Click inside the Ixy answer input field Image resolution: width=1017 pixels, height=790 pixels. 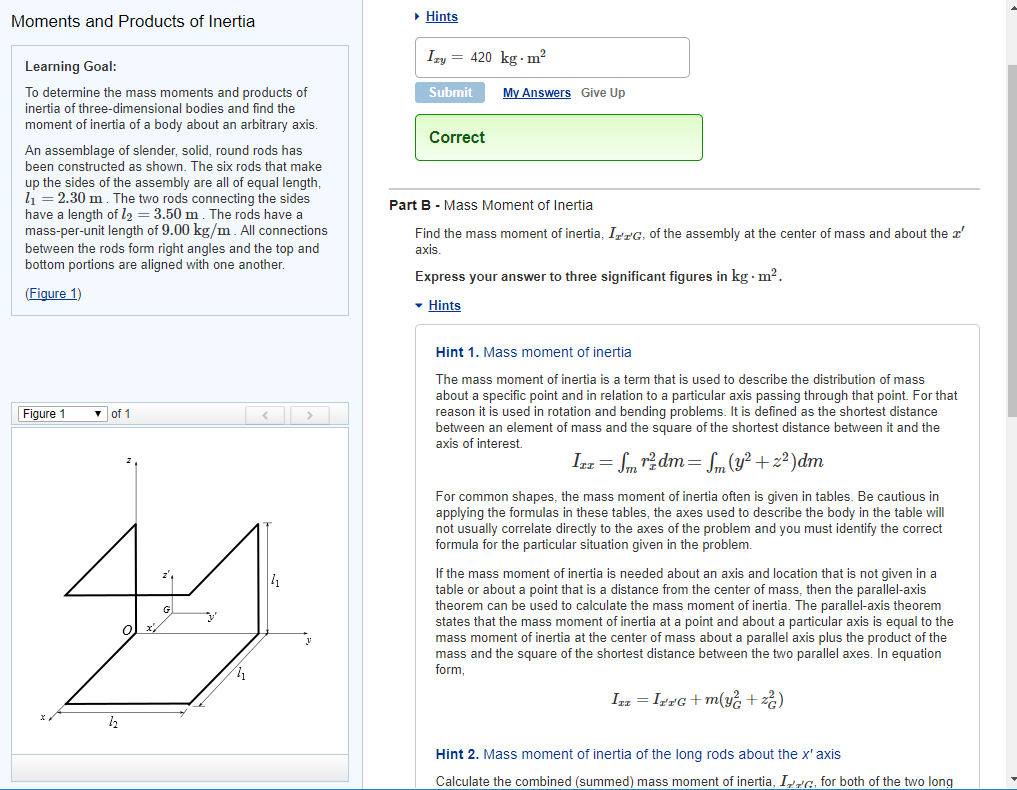point(552,57)
